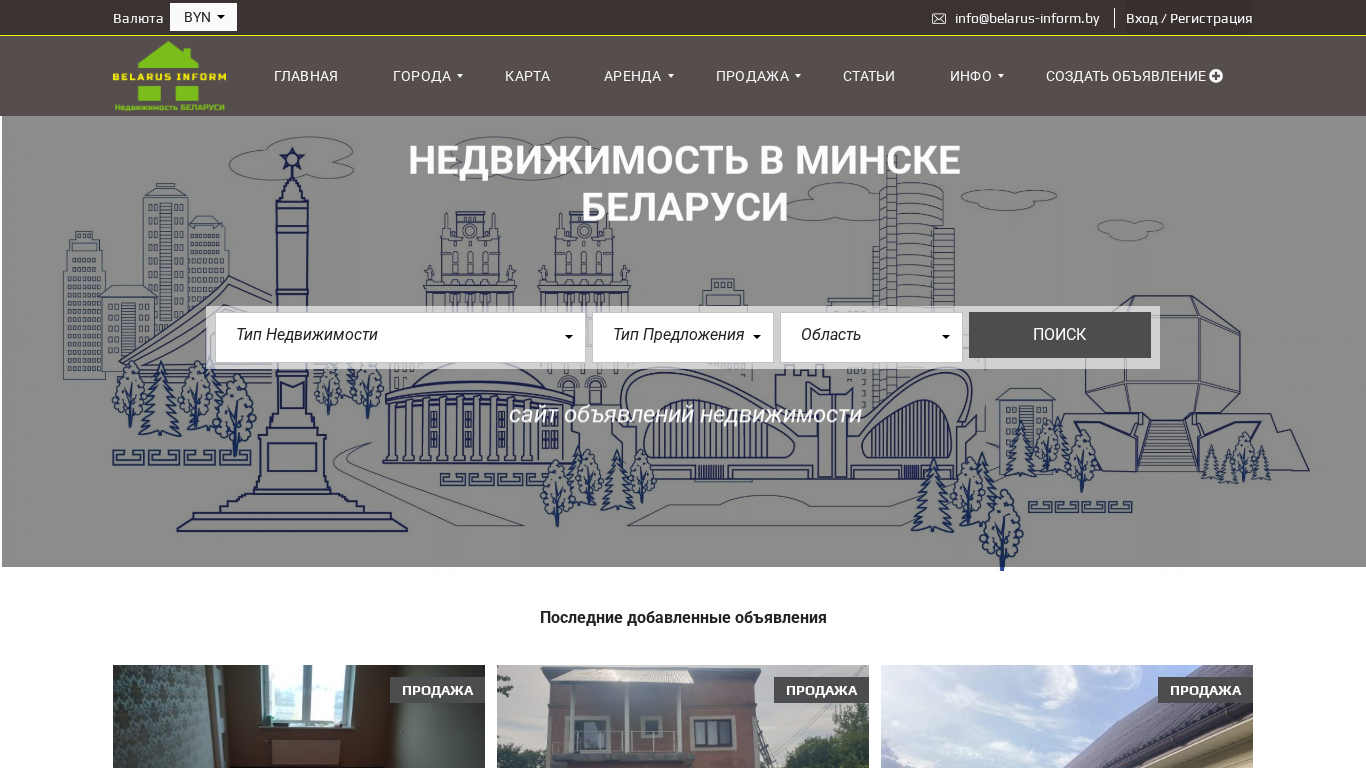Viewport: 1366px width, 768px height.
Task: Click ПРОДАЖА badge on the roof listing
Action: (x=1205, y=690)
